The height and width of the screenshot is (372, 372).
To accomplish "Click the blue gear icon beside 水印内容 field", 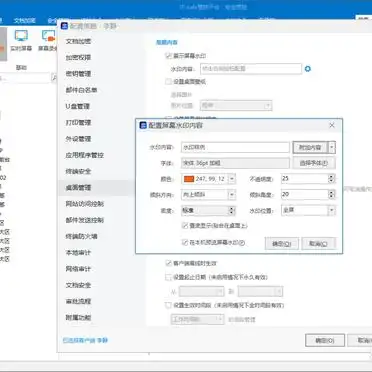I will [x=308, y=69].
